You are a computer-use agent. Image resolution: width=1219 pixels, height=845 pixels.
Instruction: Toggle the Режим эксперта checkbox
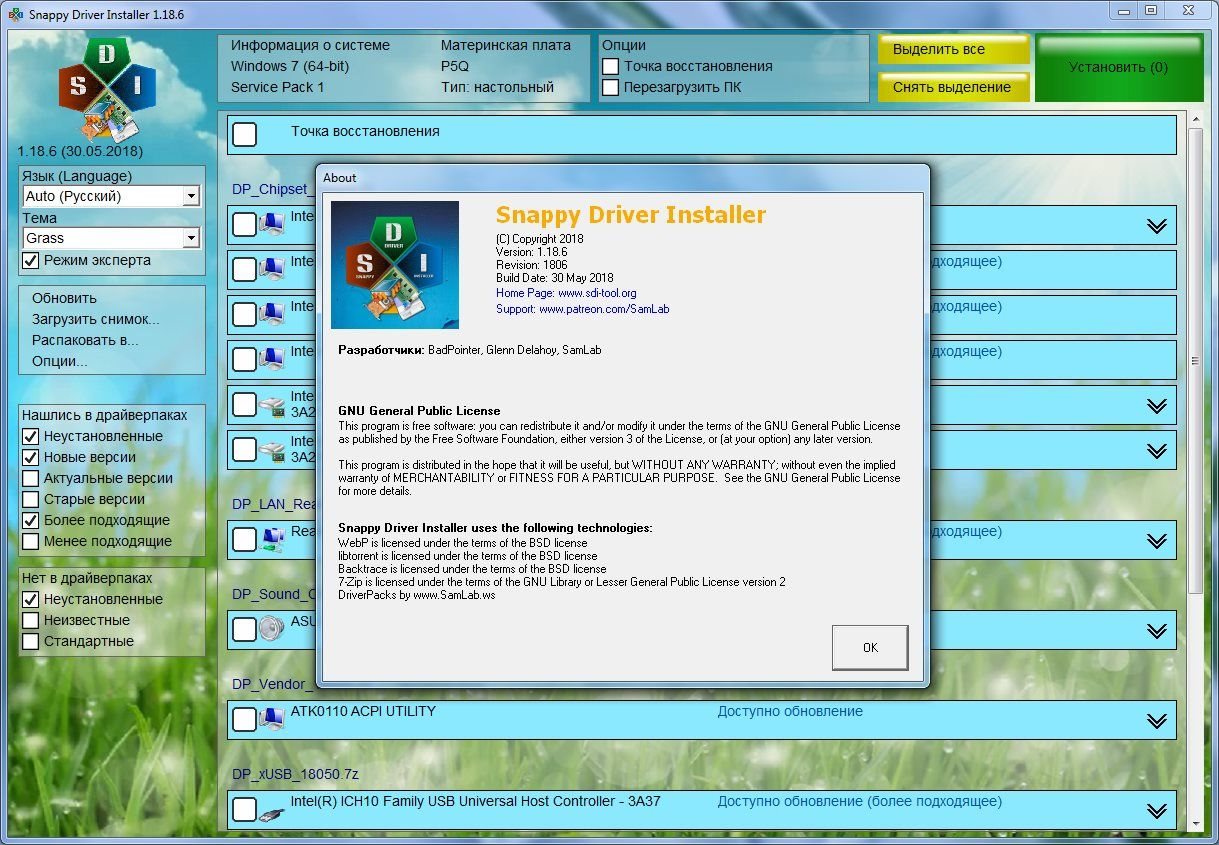pyautogui.click(x=31, y=260)
